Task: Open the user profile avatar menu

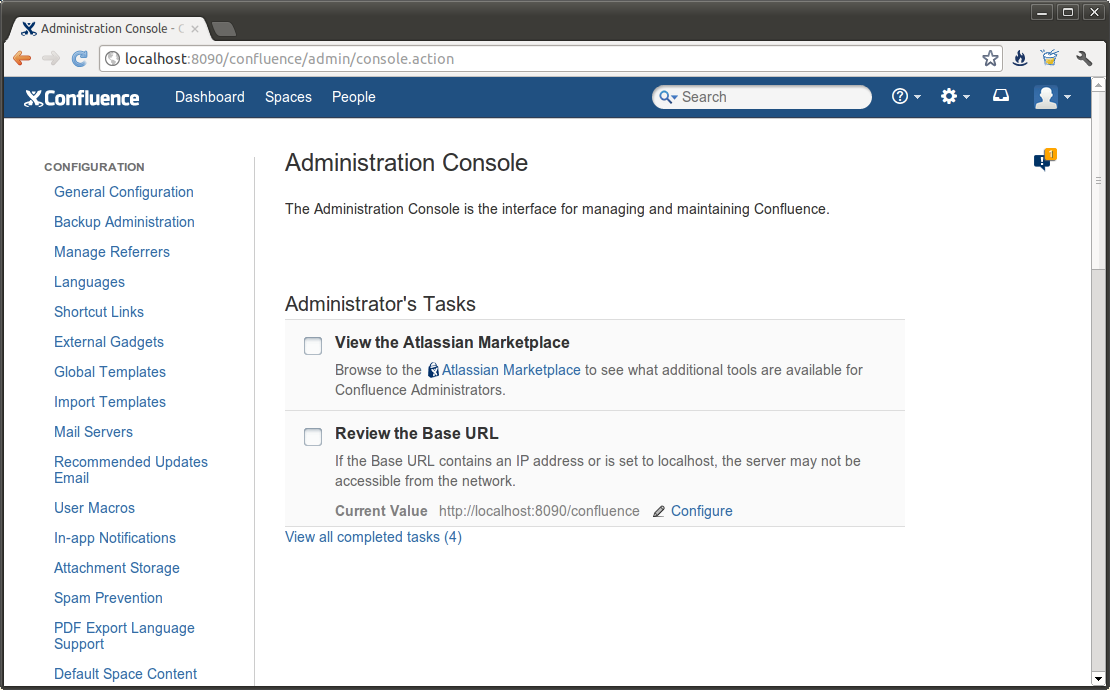Action: click(1052, 97)
